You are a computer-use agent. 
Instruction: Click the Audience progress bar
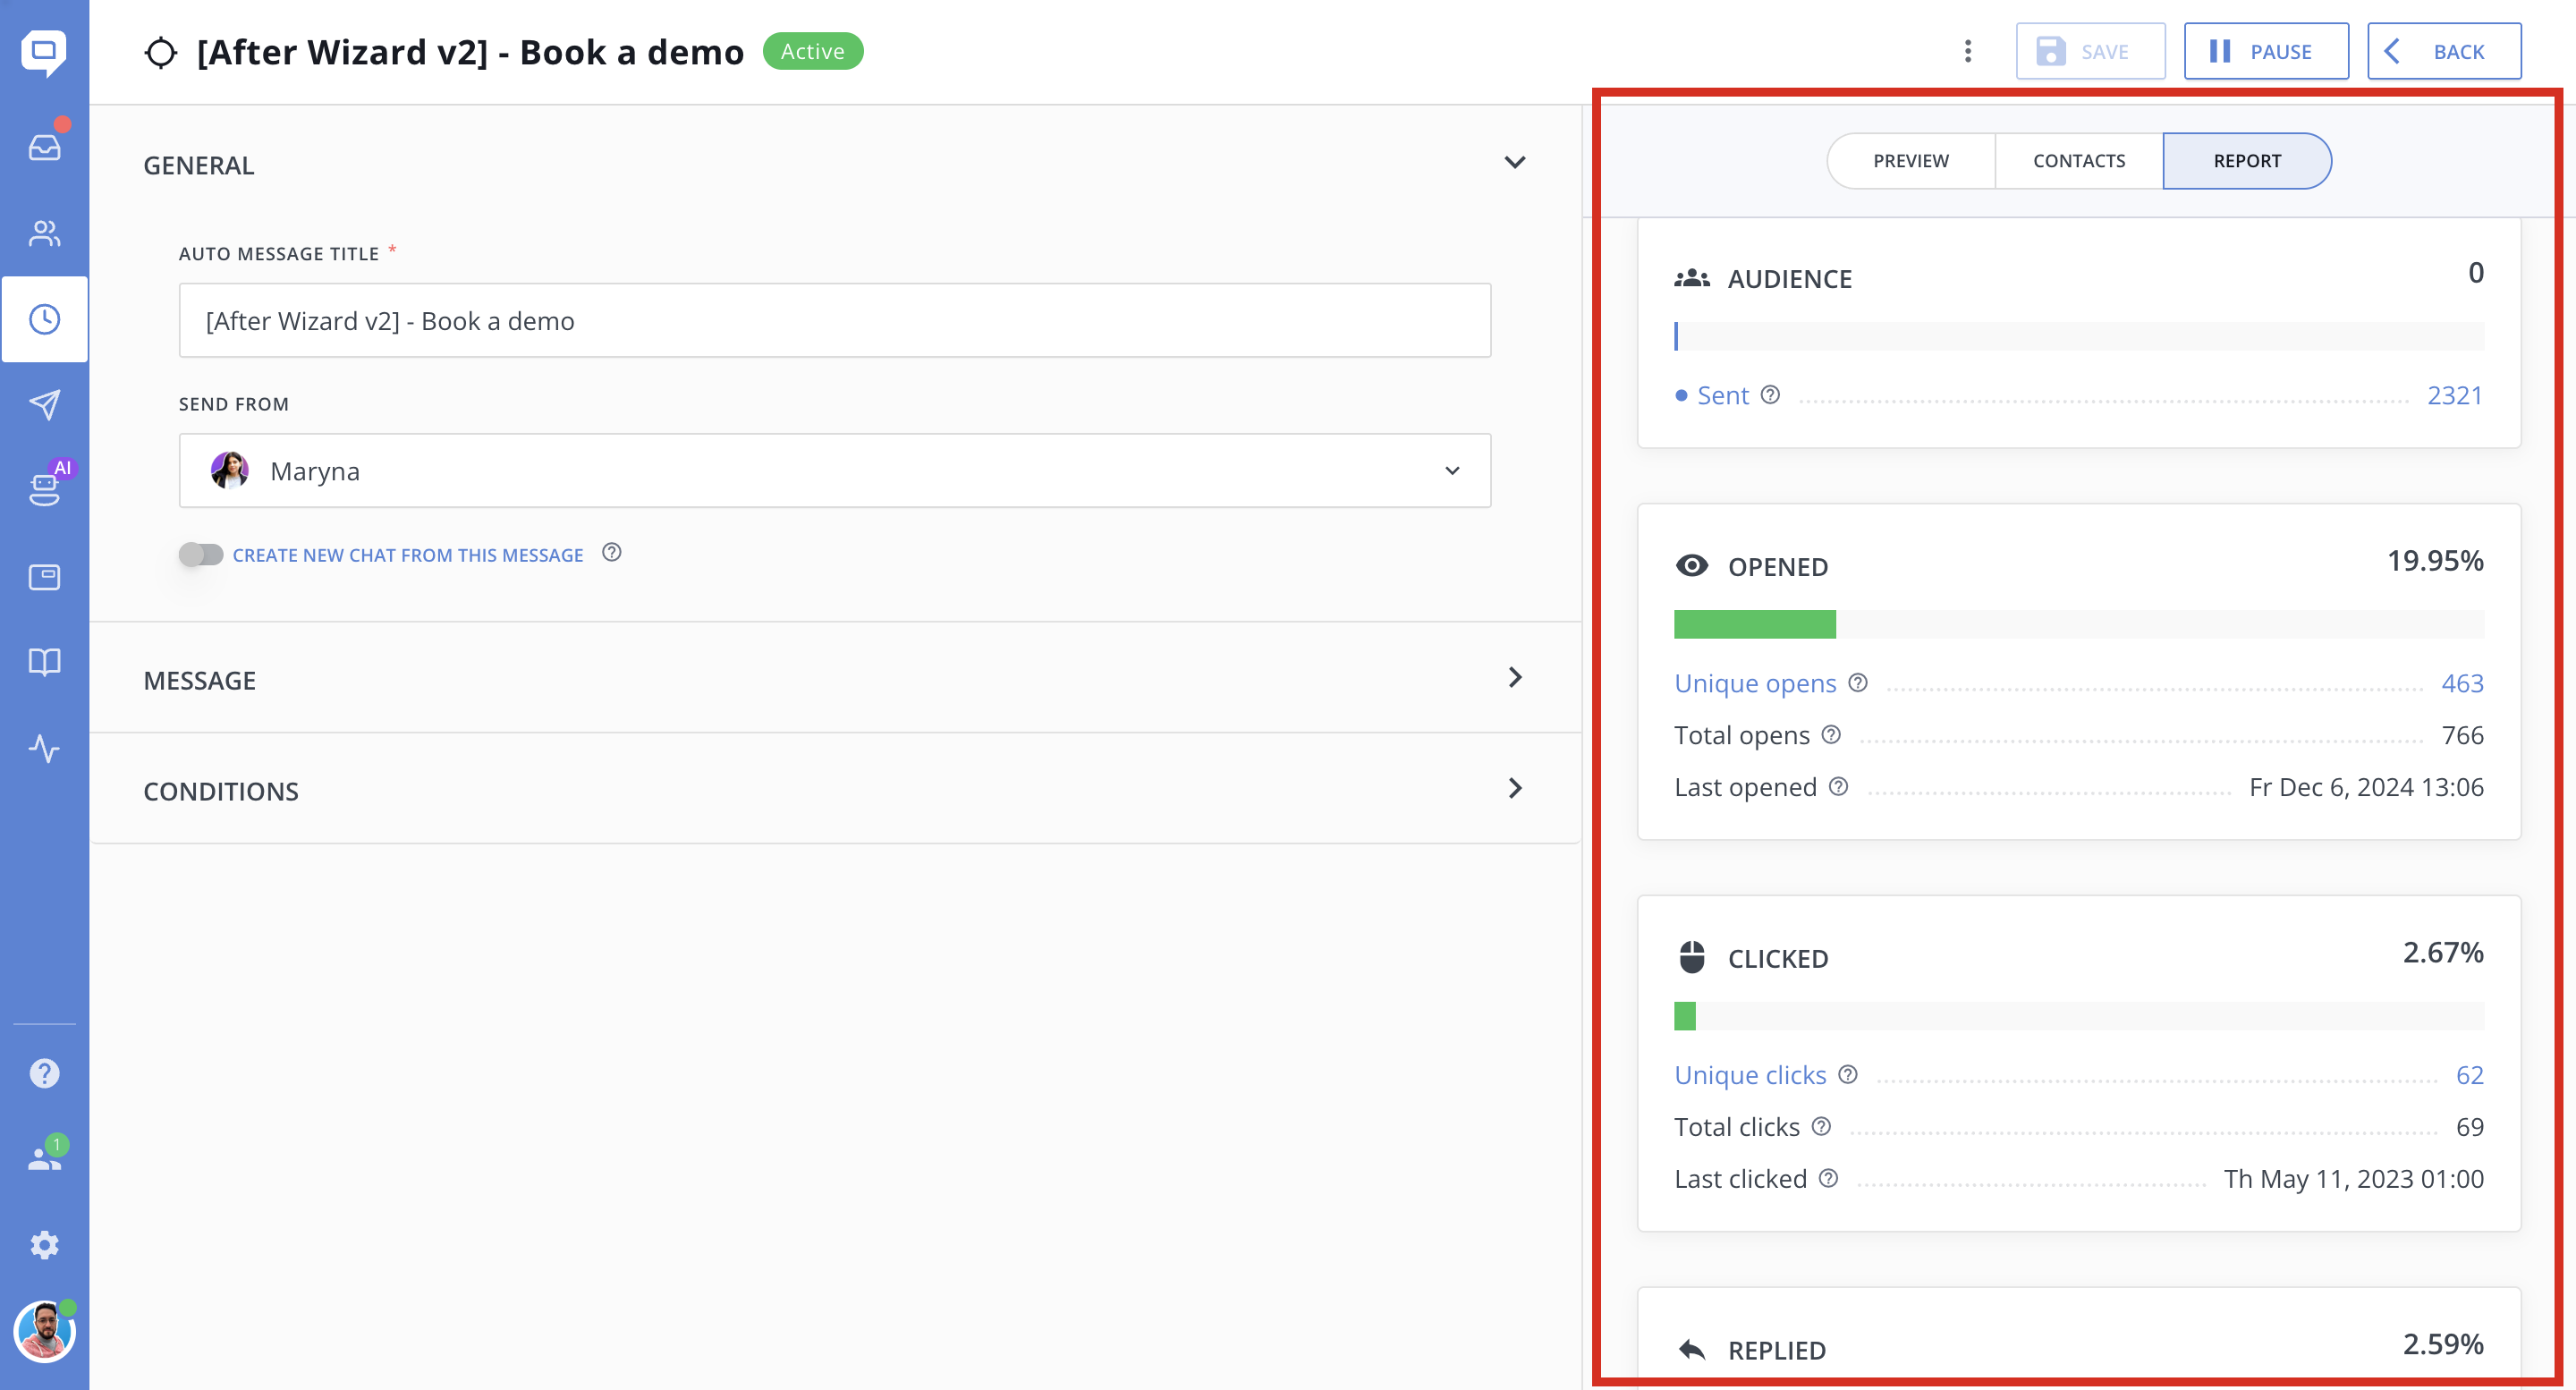2079,336
